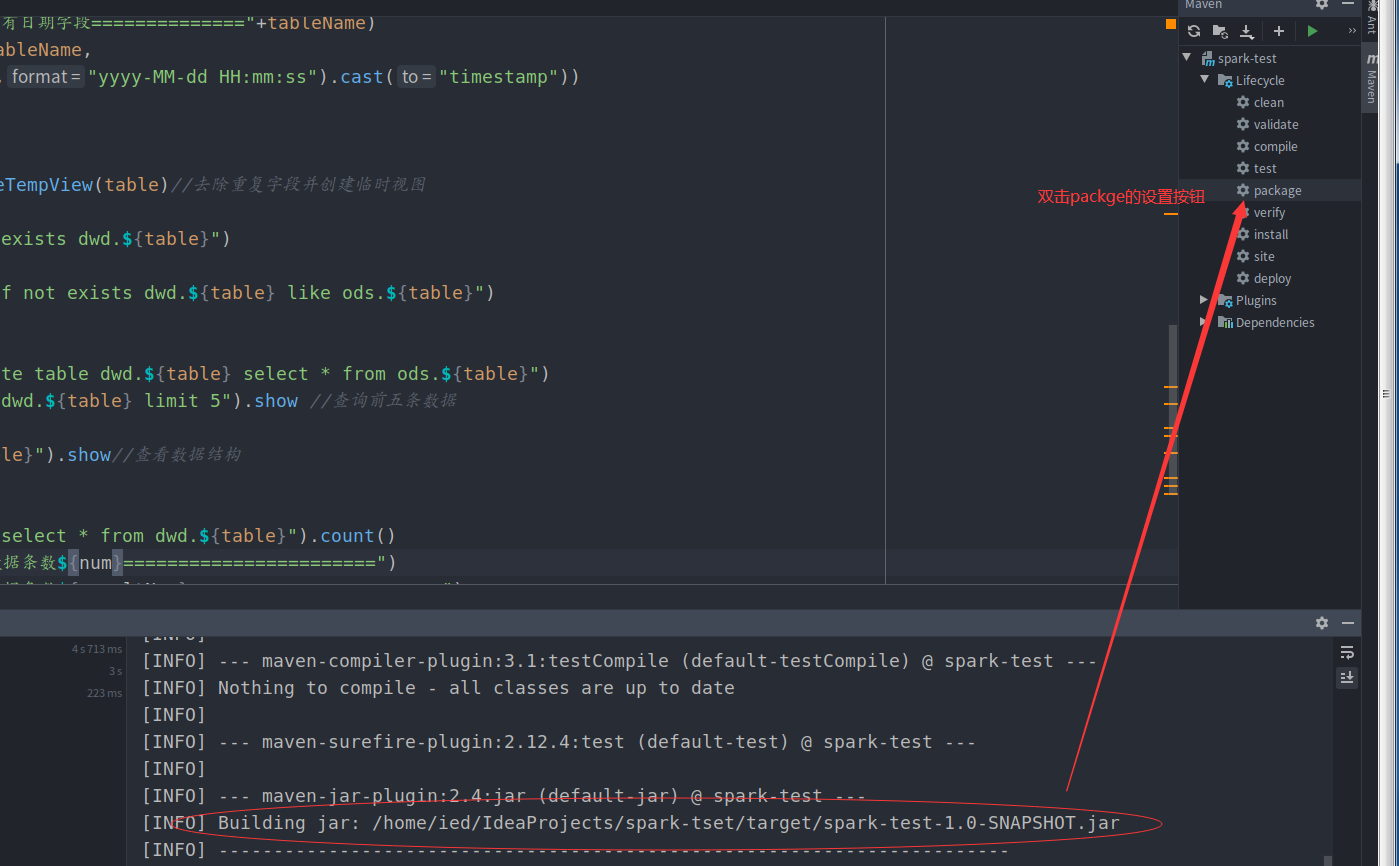1399x866 pixels.
Task: Expand the Plugins node
Action: 1204,300
